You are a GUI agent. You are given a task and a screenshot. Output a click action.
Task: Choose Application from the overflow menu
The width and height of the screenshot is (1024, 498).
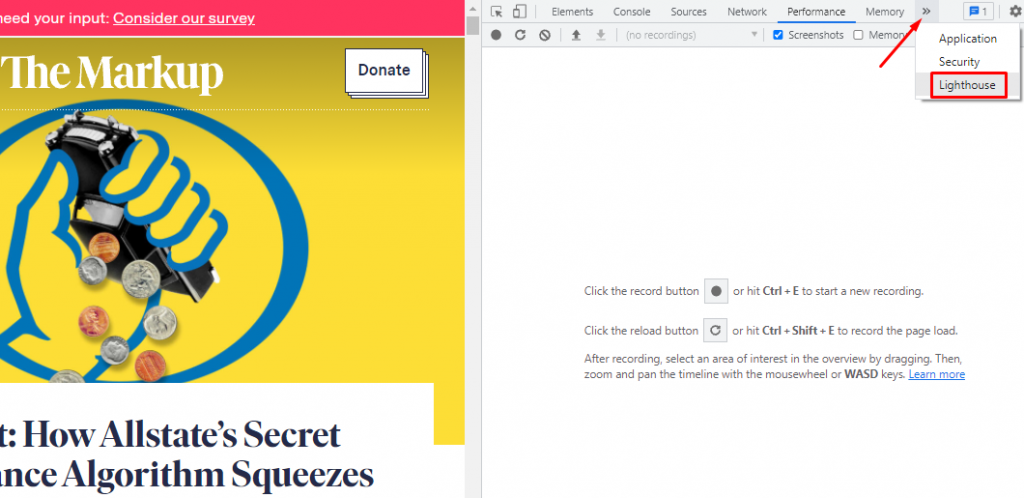[x=967, y=39]
